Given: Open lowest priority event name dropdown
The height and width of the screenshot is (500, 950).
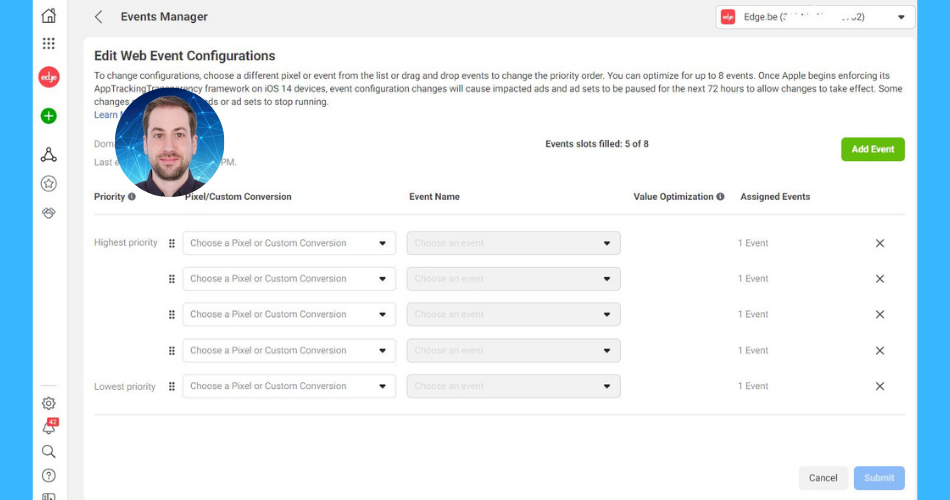Looking at the screenshot, I should [513, 386].
